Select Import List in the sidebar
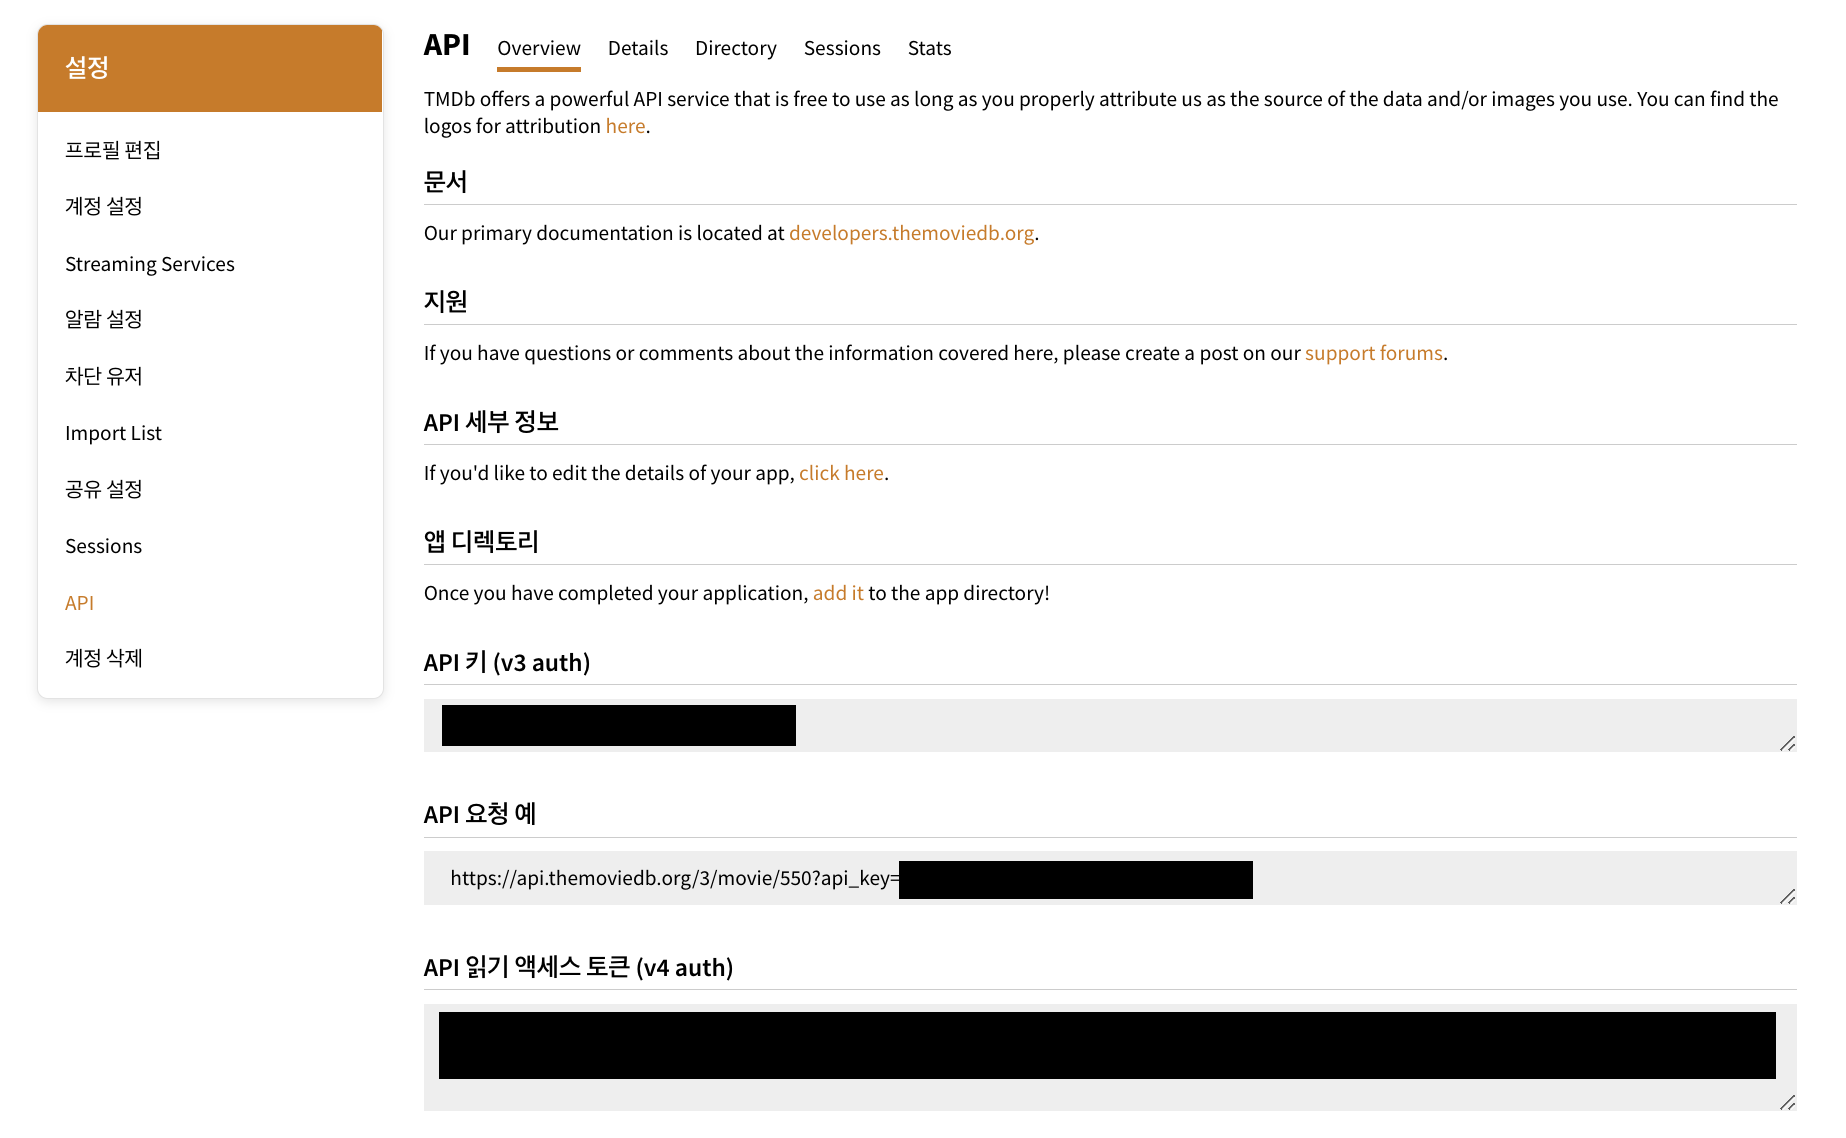The height and width of the screenshot is (1138, 1846). point(113,433)
